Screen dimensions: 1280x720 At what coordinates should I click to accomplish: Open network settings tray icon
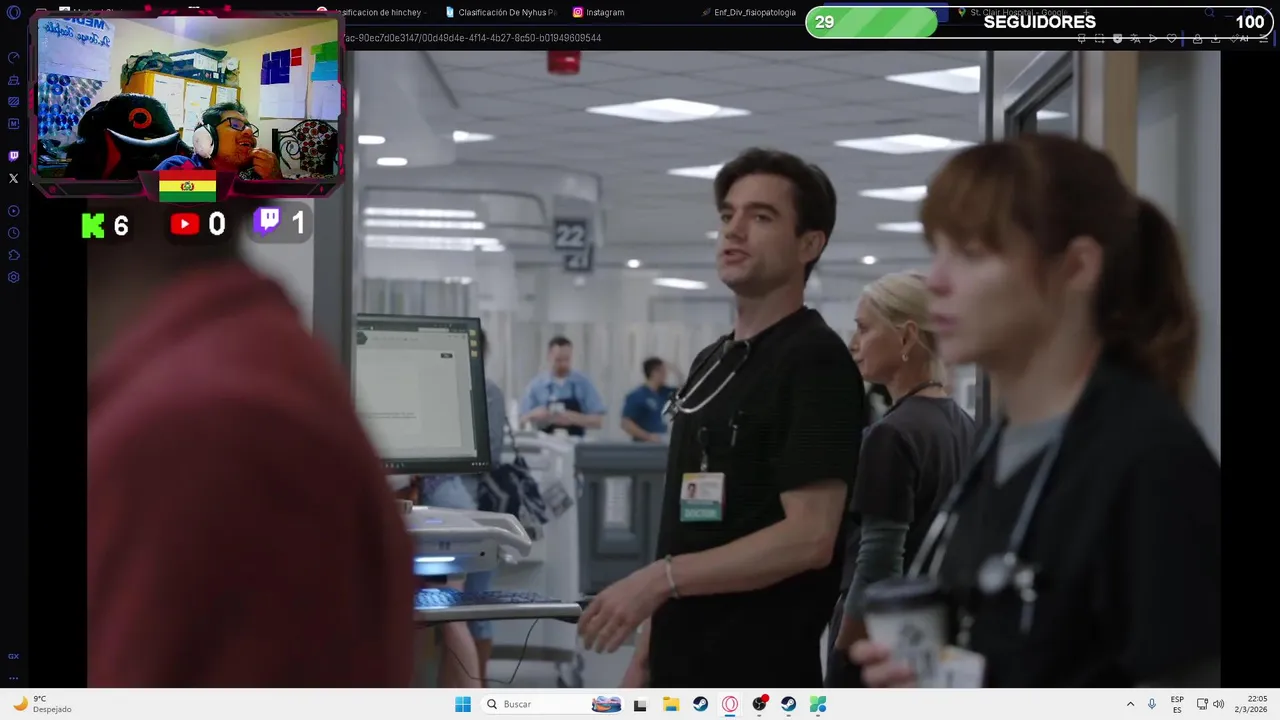click(1202, 704)
